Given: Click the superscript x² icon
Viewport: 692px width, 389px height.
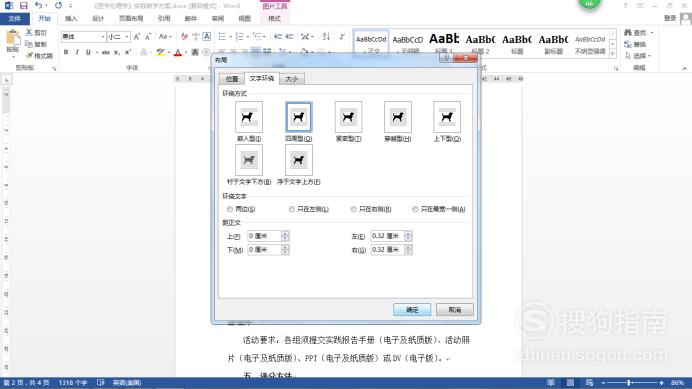Looking at the screenshot, I should point(128,52).
